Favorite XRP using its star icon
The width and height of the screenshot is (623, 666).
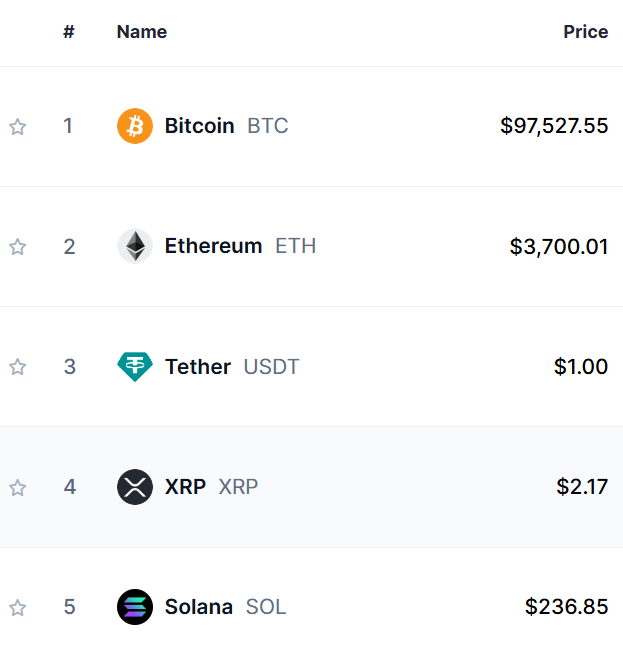point(17,488)
